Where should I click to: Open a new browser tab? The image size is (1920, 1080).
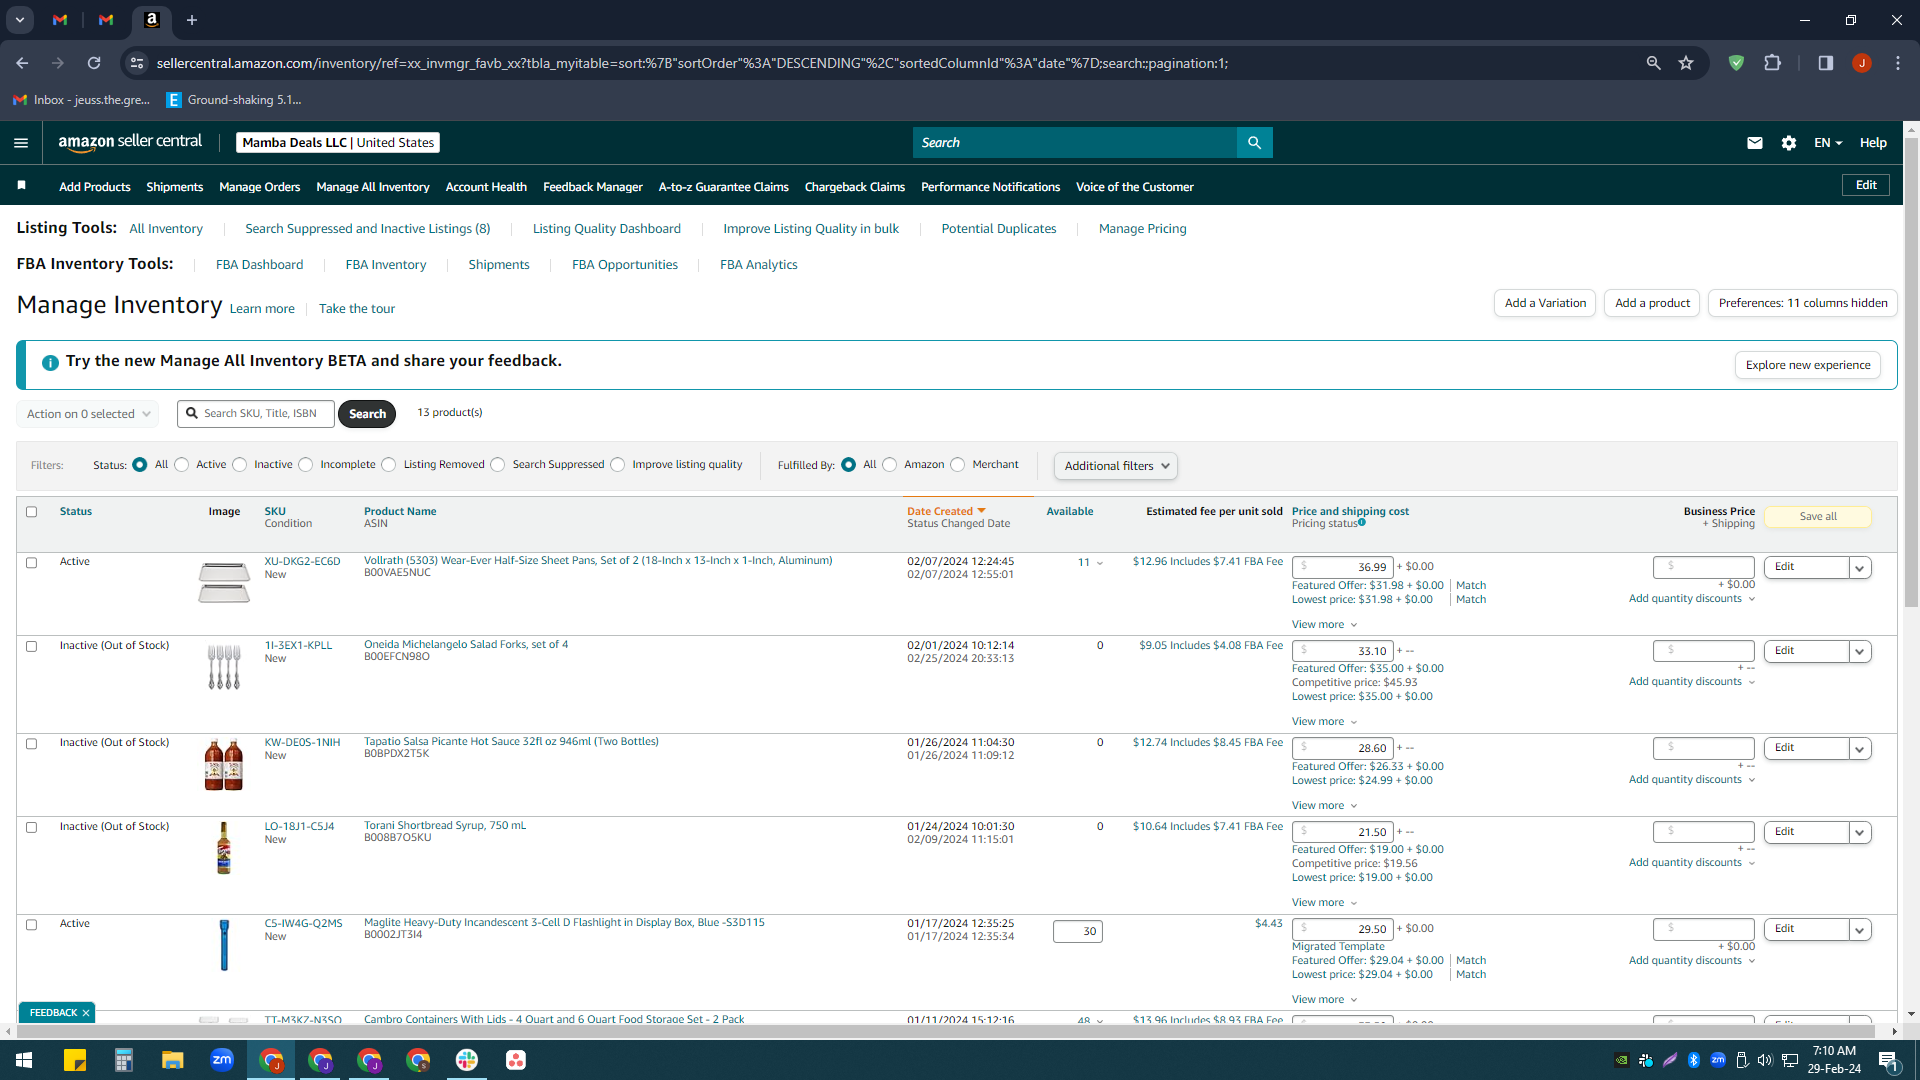192,20
